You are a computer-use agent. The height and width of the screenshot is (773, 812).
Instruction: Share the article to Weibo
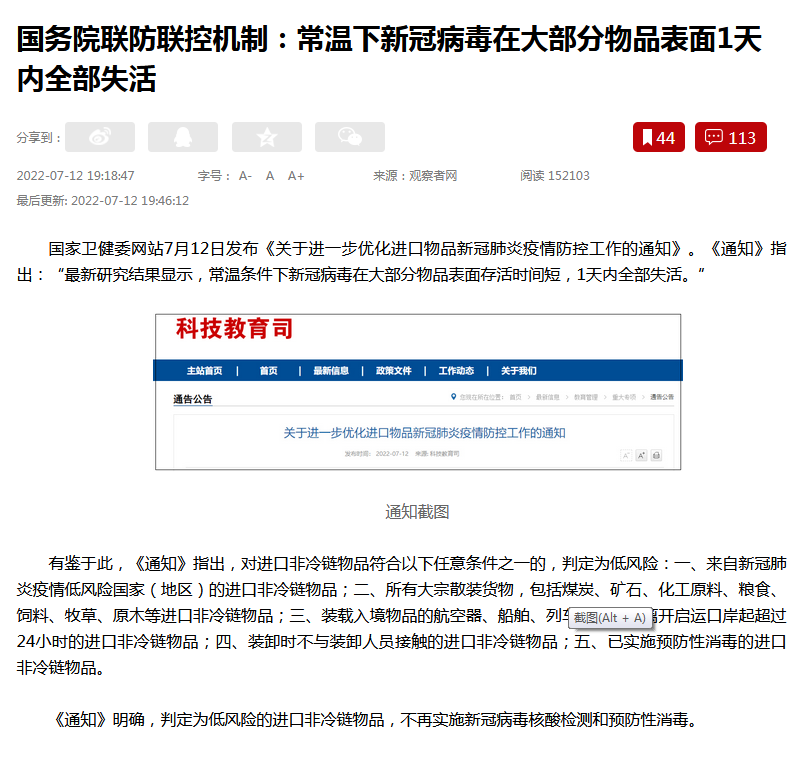pyautogui.click(x=100, y=137)
